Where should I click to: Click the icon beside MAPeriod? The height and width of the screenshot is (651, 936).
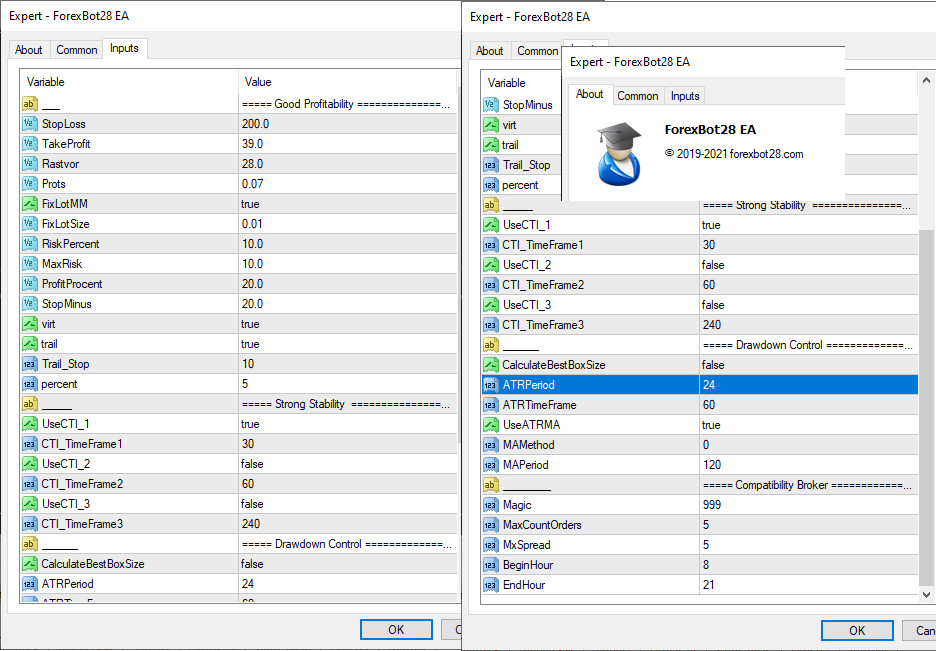[491, 465]
